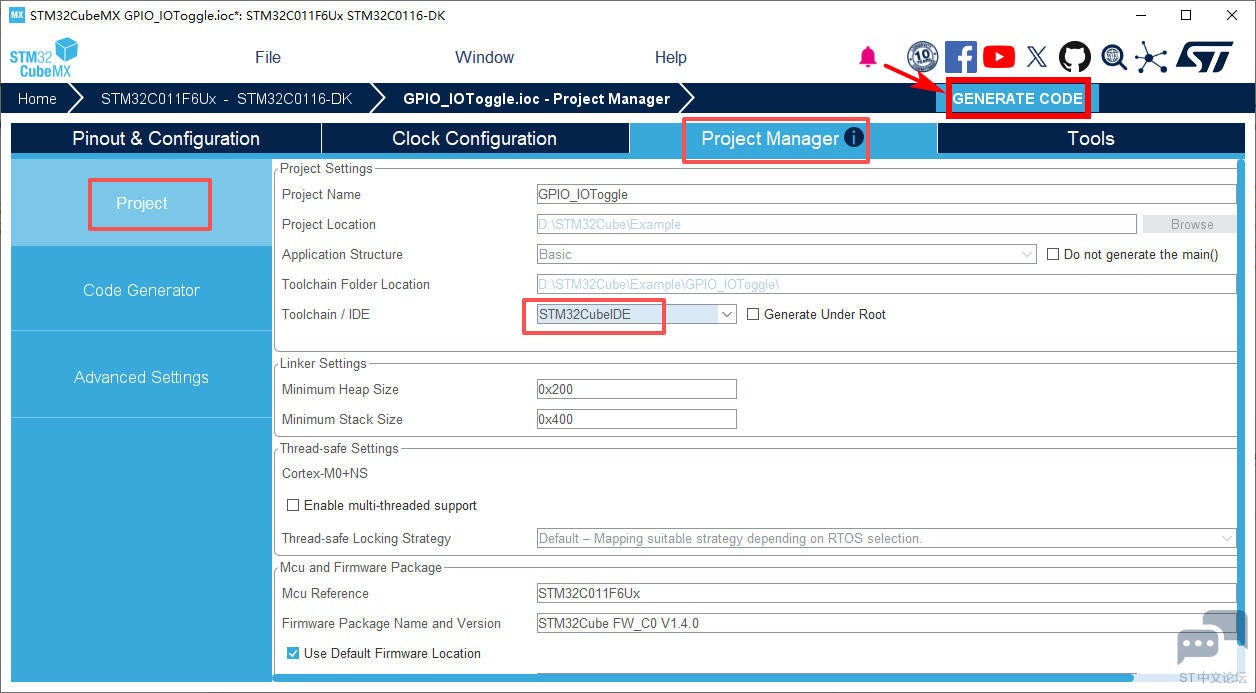
Task: Open the Code Generator side tab
Action: click(x=141, y=290)
